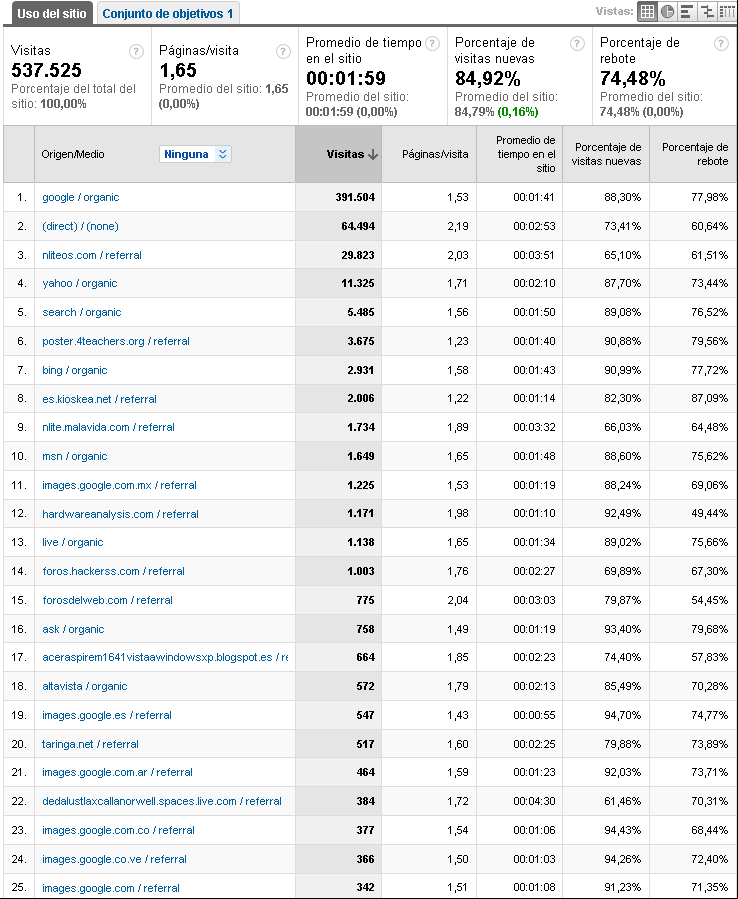Sort by Porcentaje de visitas nuevas header

[607, 154]
